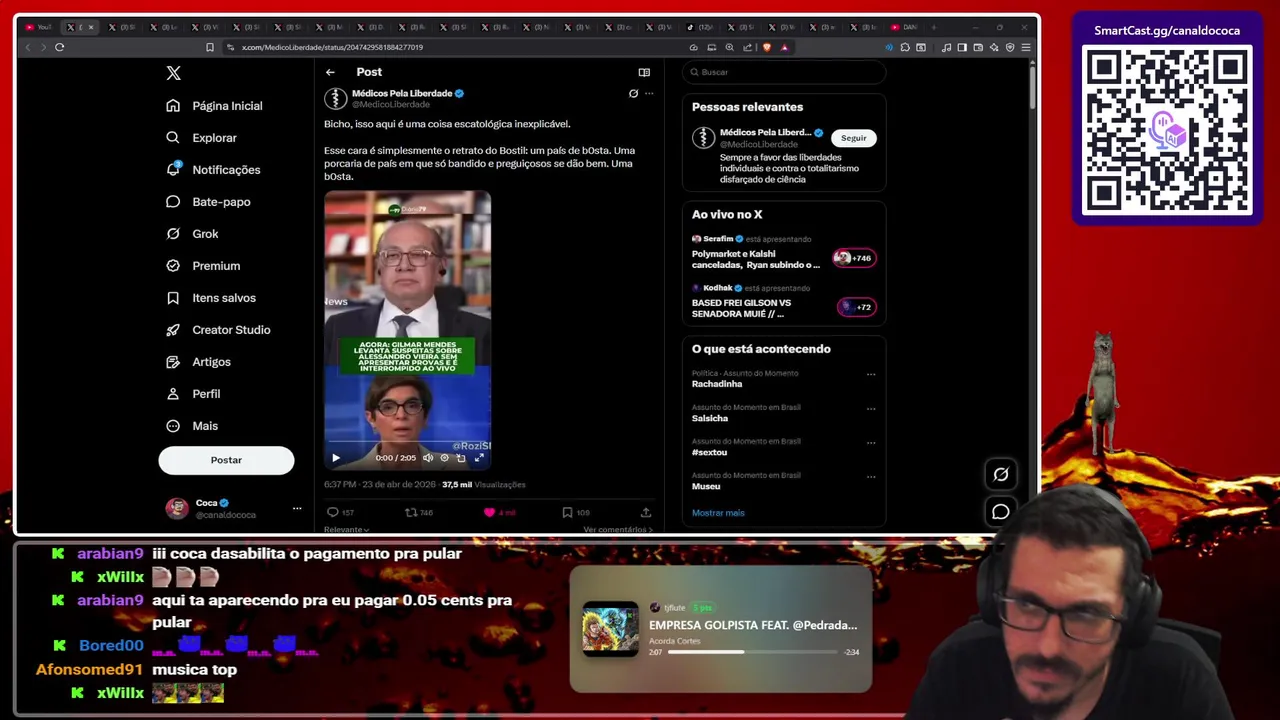Viewport: 1280px width, 720px height.
Task: Open video settings gear
Action: click(x=445, y=458)
